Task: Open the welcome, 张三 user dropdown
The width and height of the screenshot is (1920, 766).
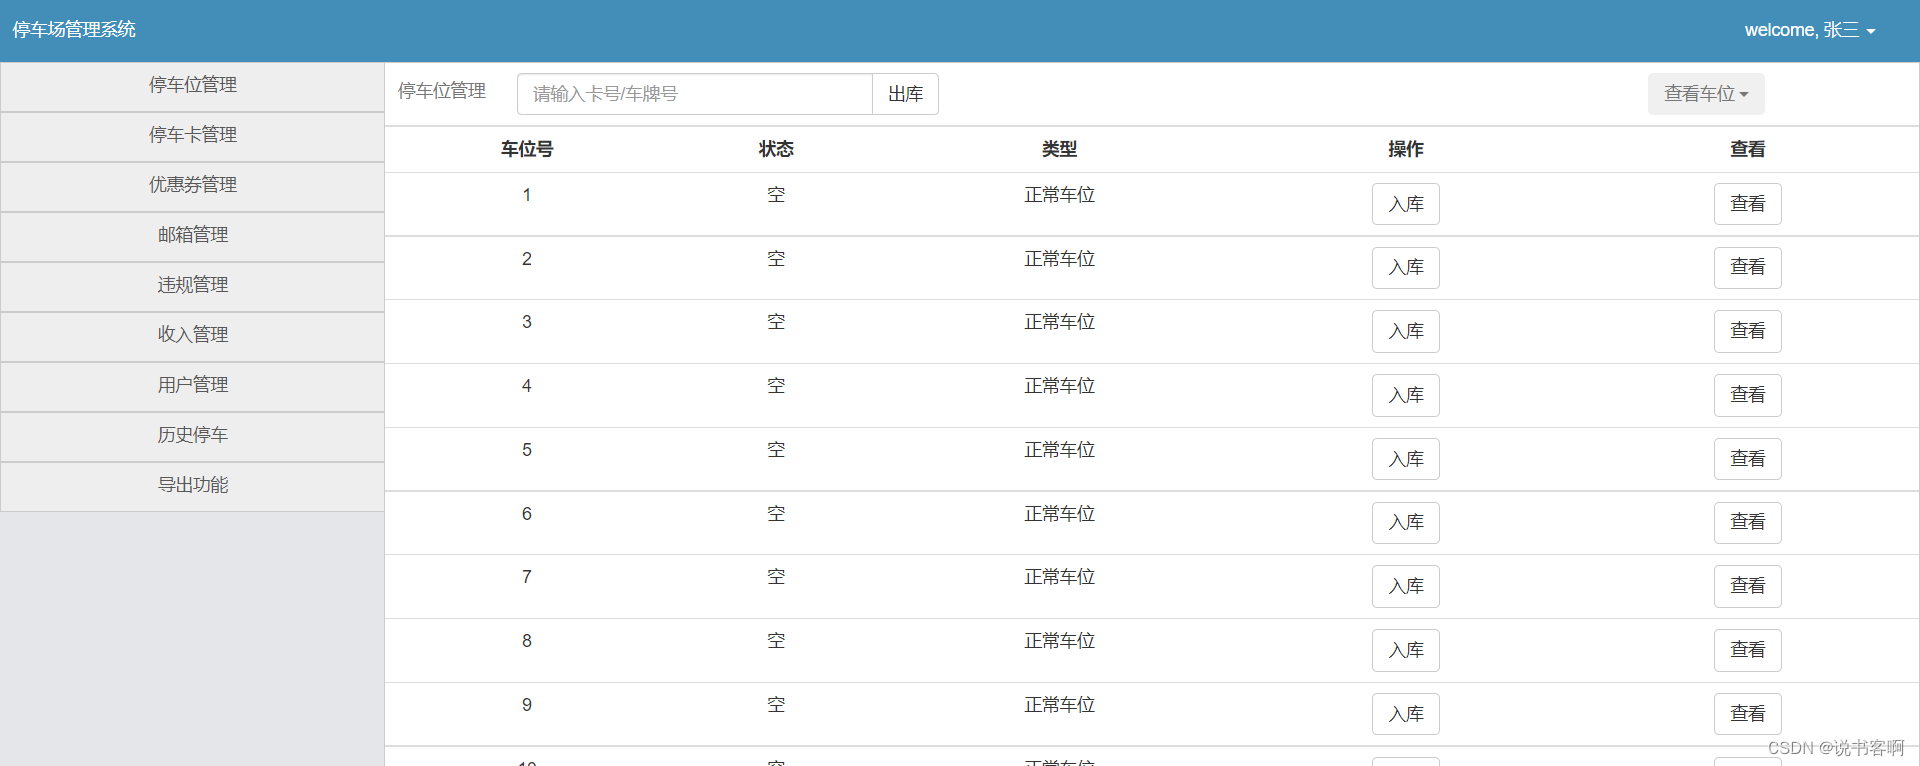Action: pos(1809,30)
